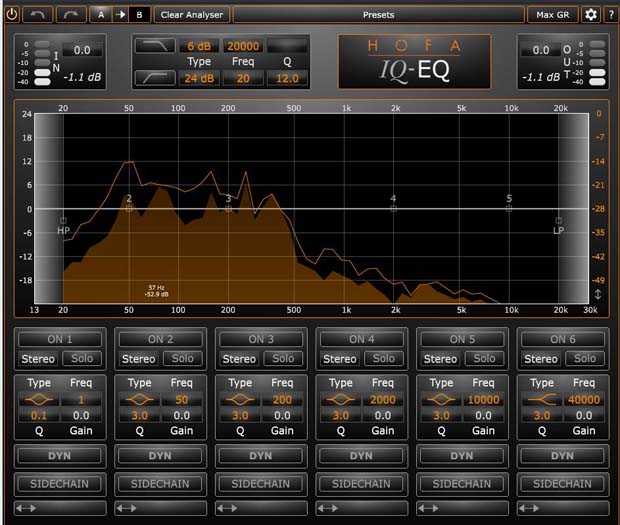The image size is (620, 525).
Task: Toggle ON 3 band switch
Action: pos(261,339)
